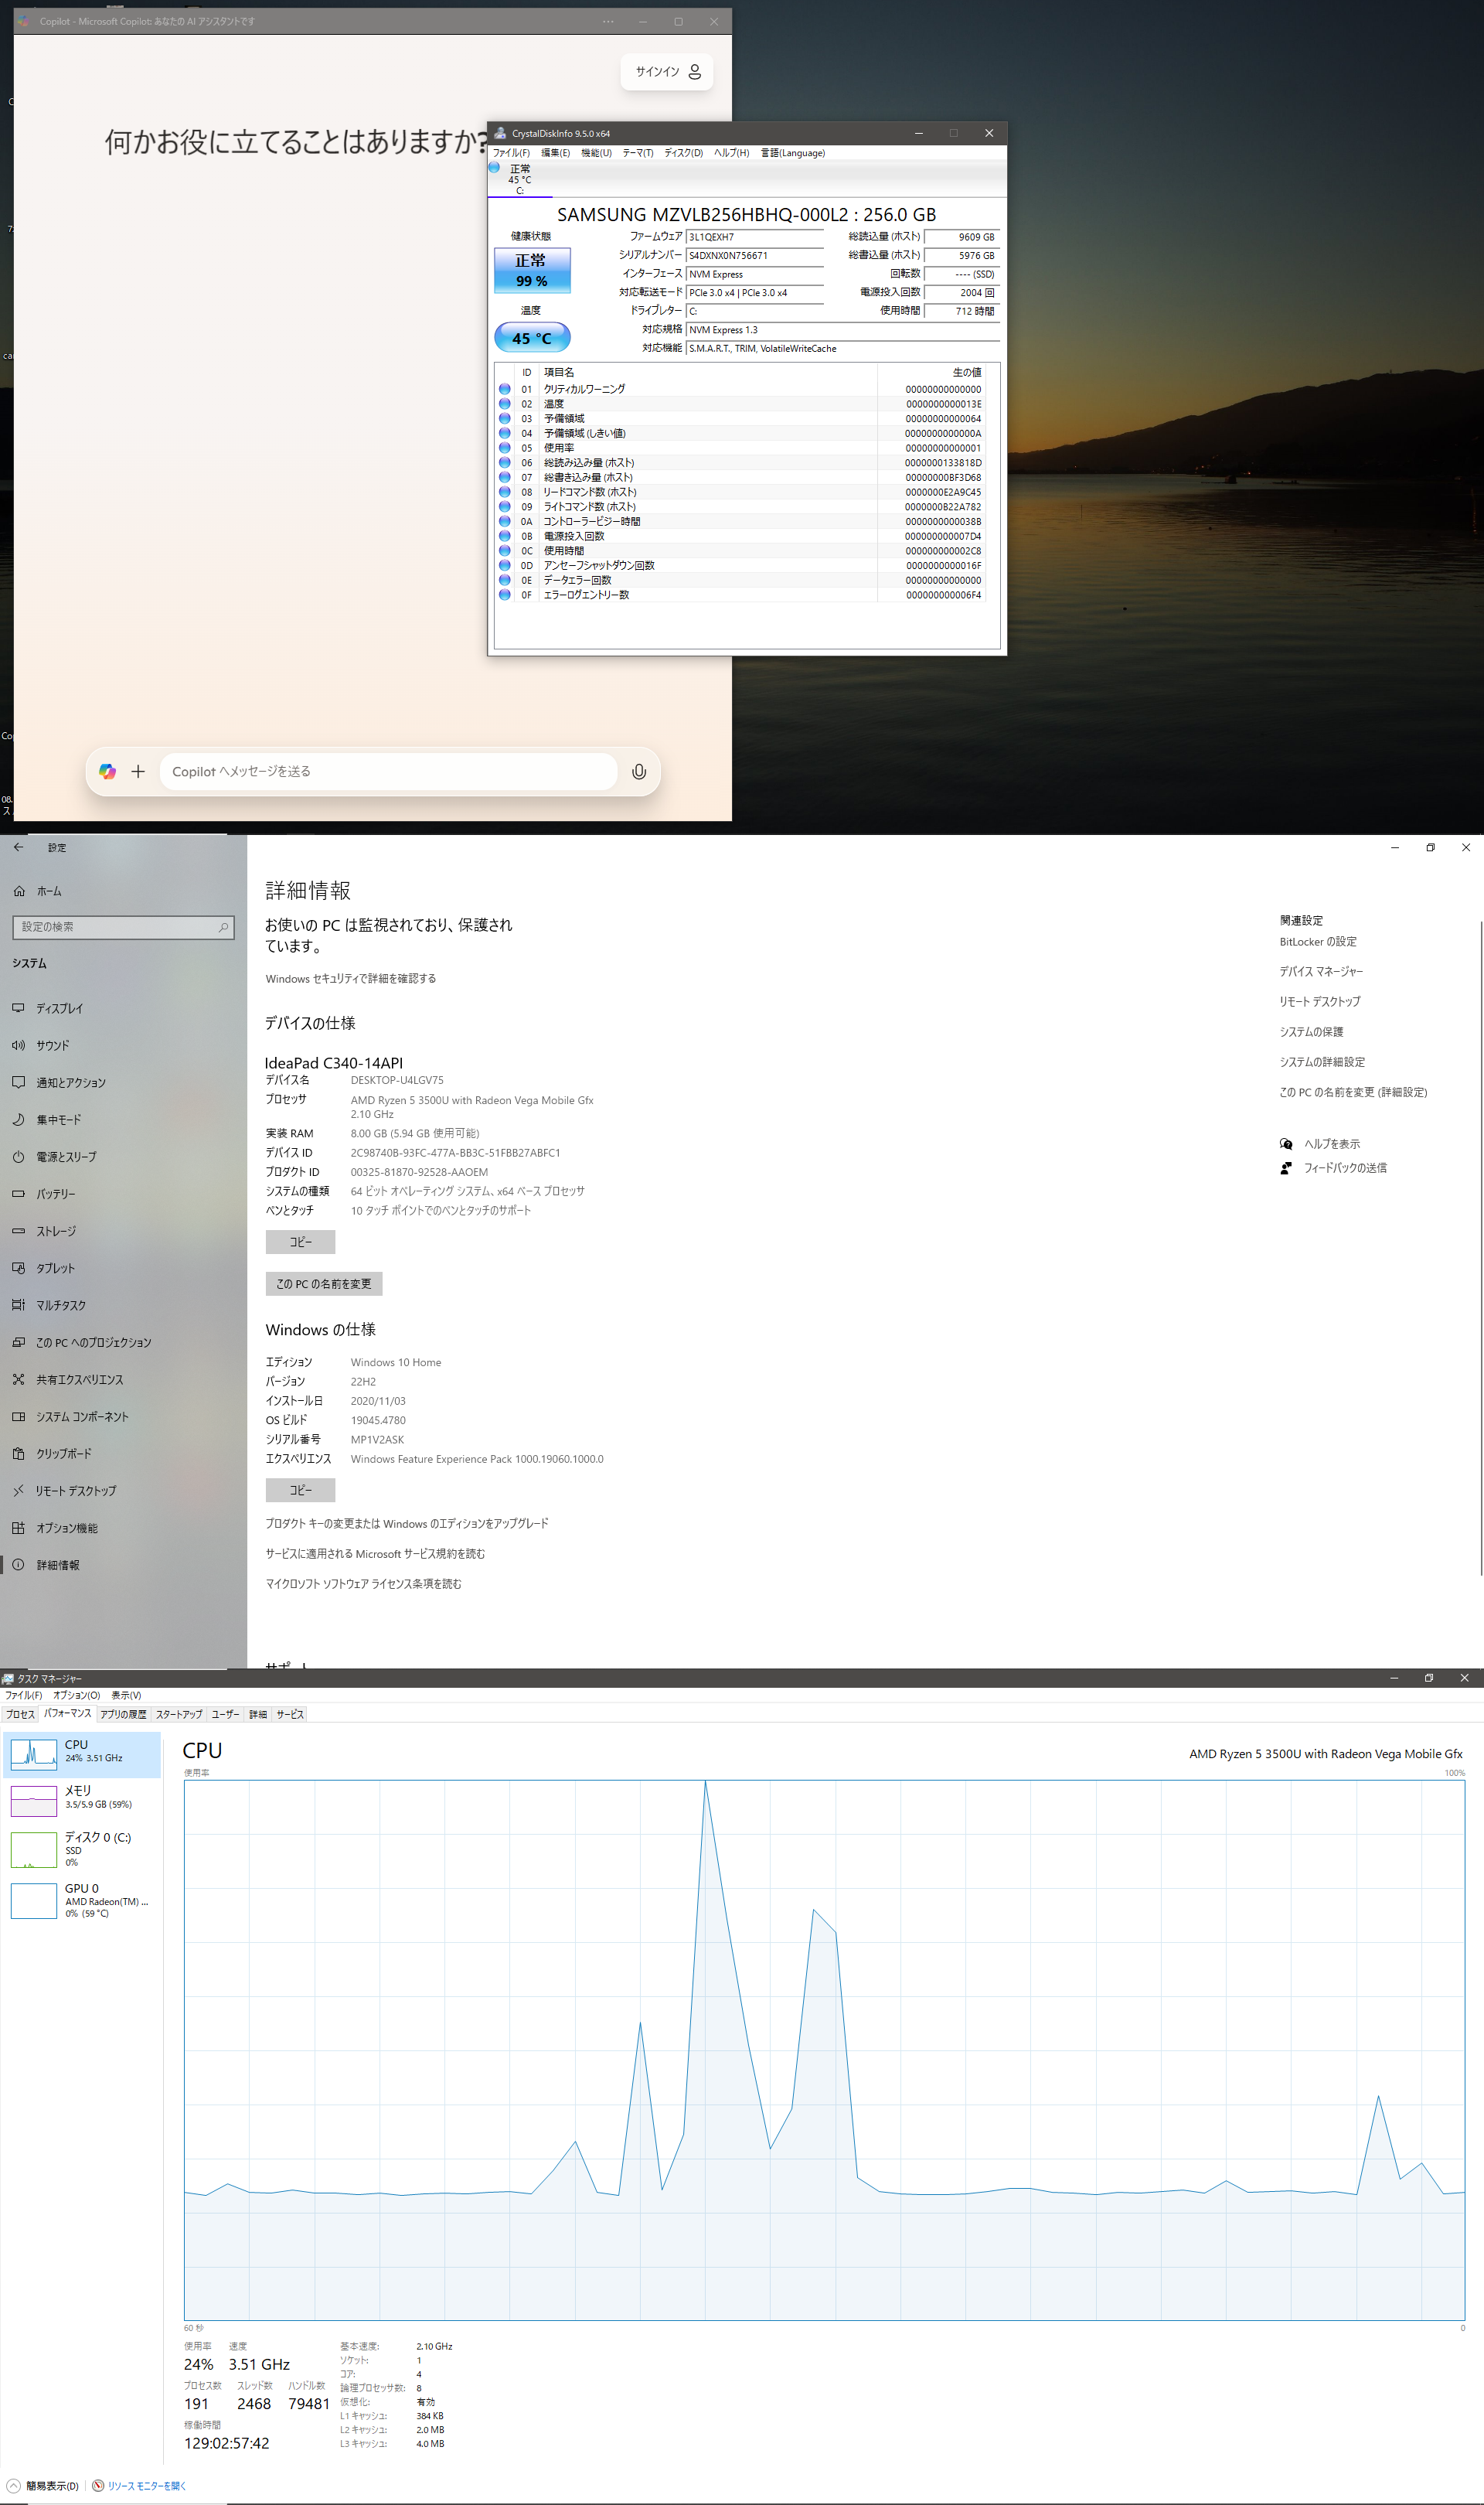Open リモート デスクトップ sidebar item
The height and width of the screenshot is (2505, 1484).
coord(123,1491)
